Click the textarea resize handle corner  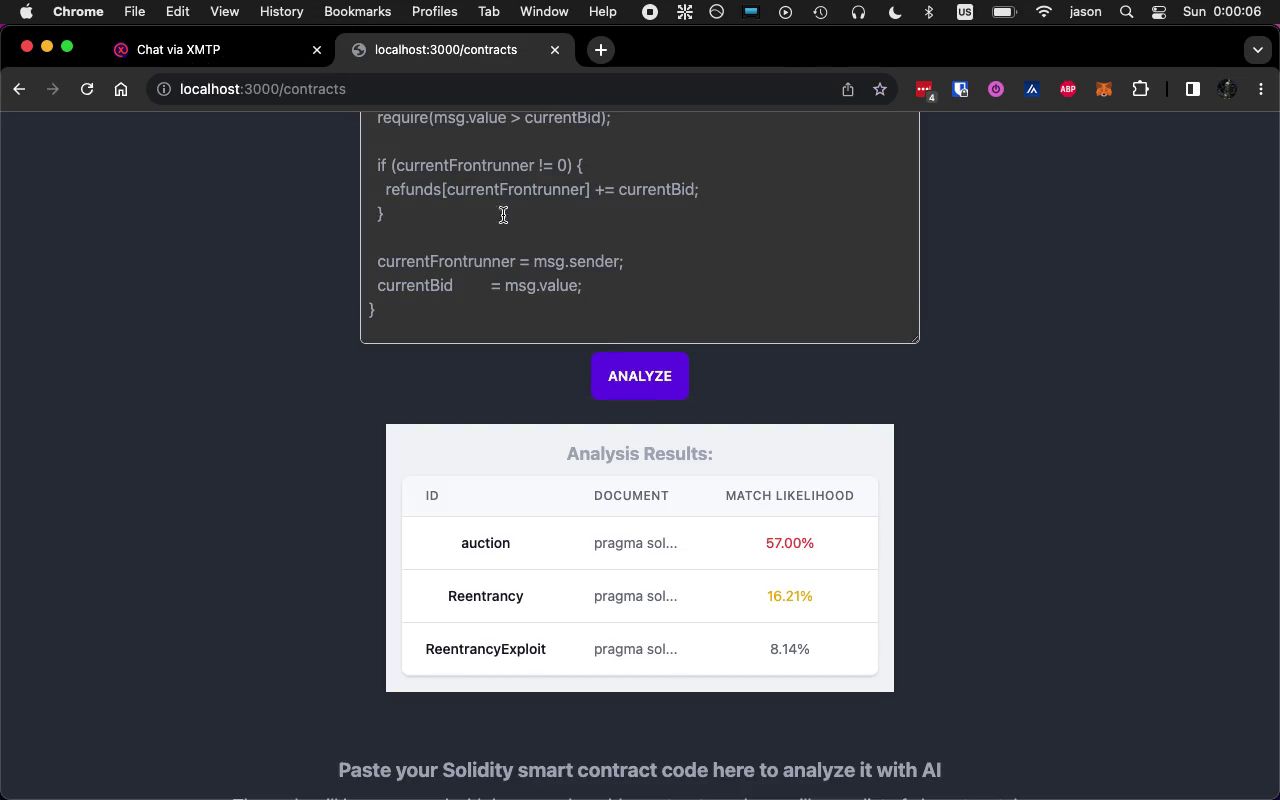(913, 337)
